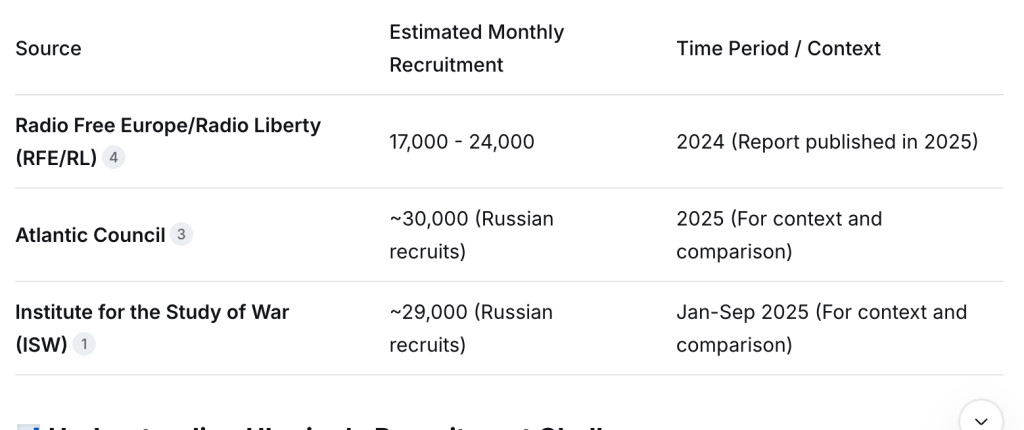Select the "~29,000 (Russian recruits)" cell
1024x430 pixels.
coord(471,328)
